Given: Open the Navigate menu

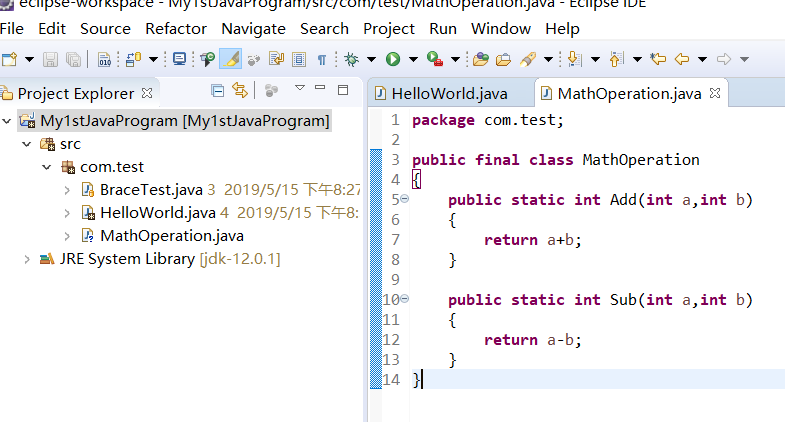Looking at the screenshot, I should [253, 29].
